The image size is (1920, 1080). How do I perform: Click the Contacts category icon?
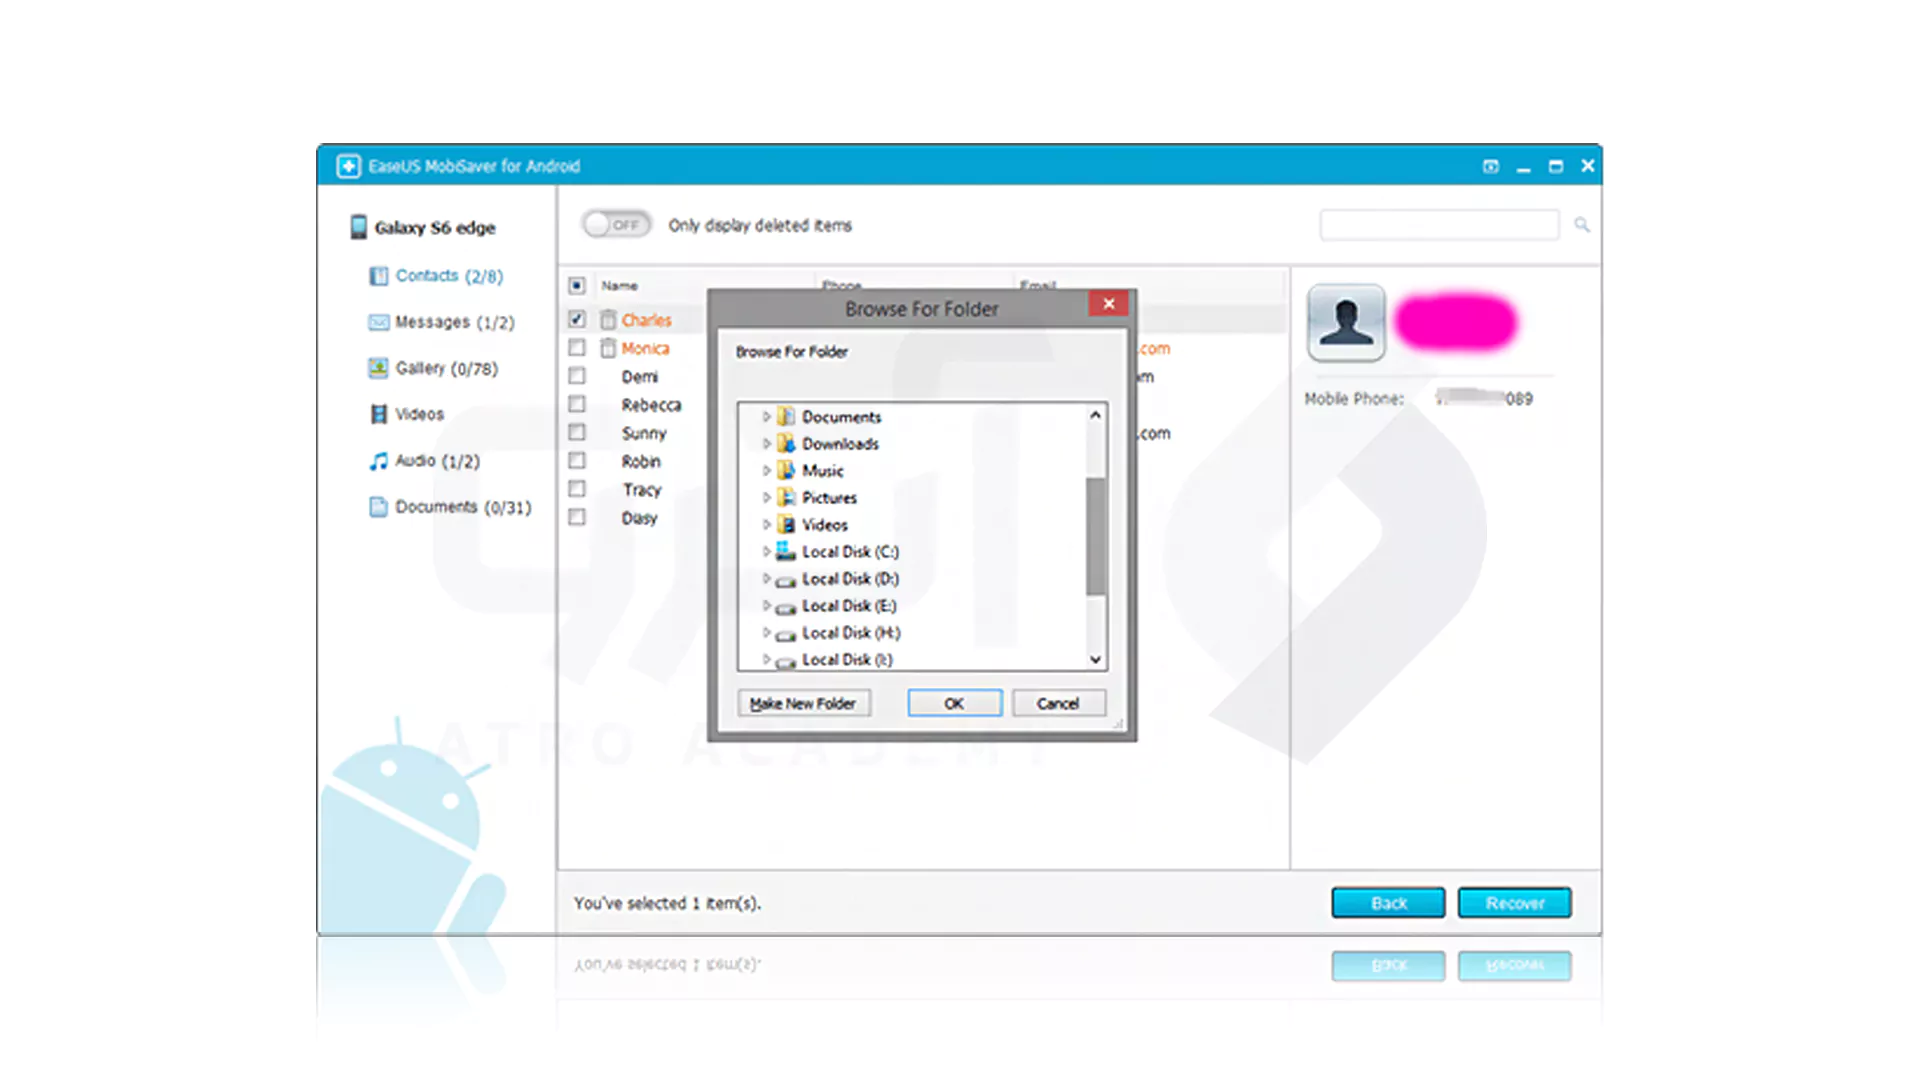(x=378, y=276)
